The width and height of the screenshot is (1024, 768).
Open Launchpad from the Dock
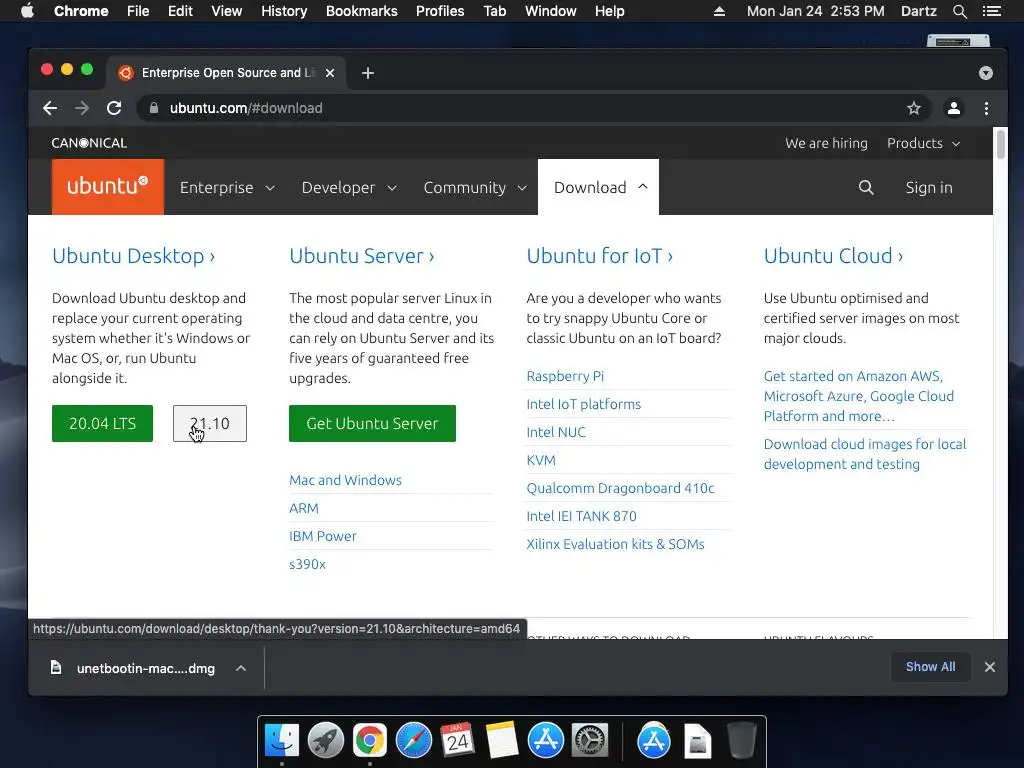[325, 740]
